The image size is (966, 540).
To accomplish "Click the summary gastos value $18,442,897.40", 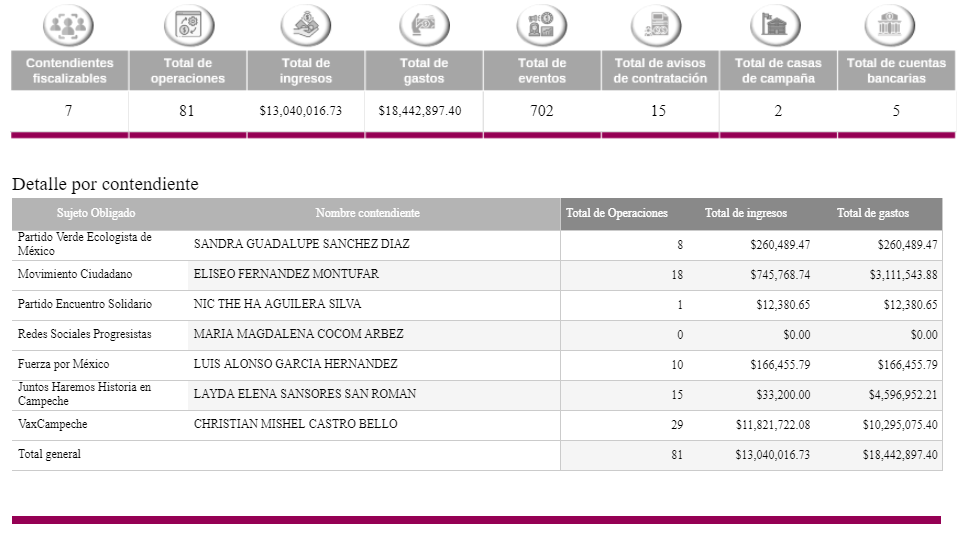I will click(x=420, y=111).
